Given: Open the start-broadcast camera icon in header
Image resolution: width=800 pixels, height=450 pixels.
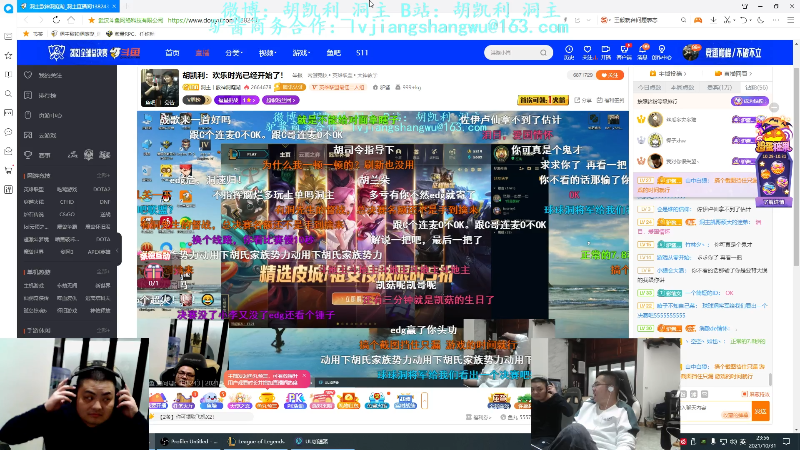Looking at the screenshot, I should click(606, 52).
